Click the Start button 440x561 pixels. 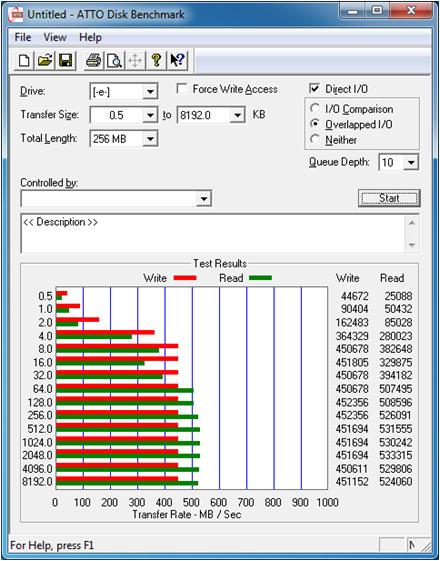click(389, 198)
